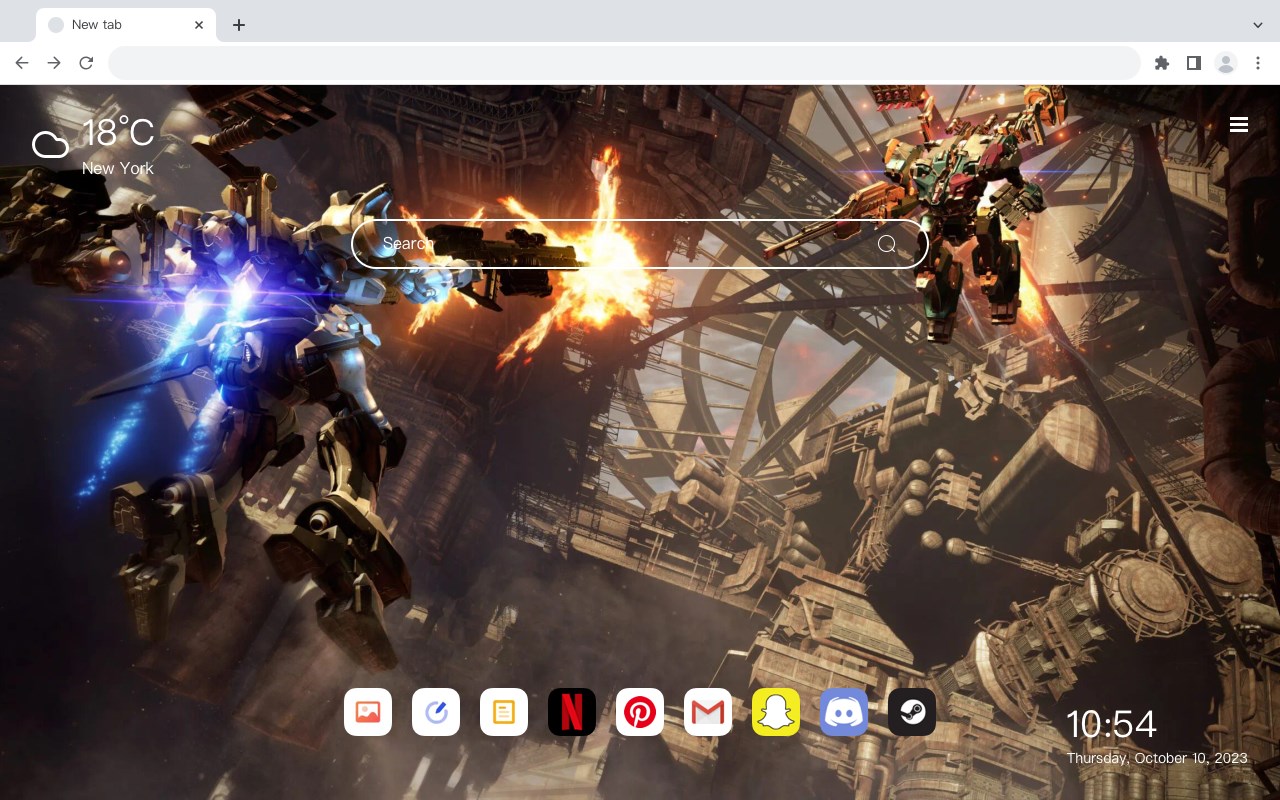Open the blue task checker shortcut
Viewport: 1280px width, 800px height.
[x=436, y=712]
